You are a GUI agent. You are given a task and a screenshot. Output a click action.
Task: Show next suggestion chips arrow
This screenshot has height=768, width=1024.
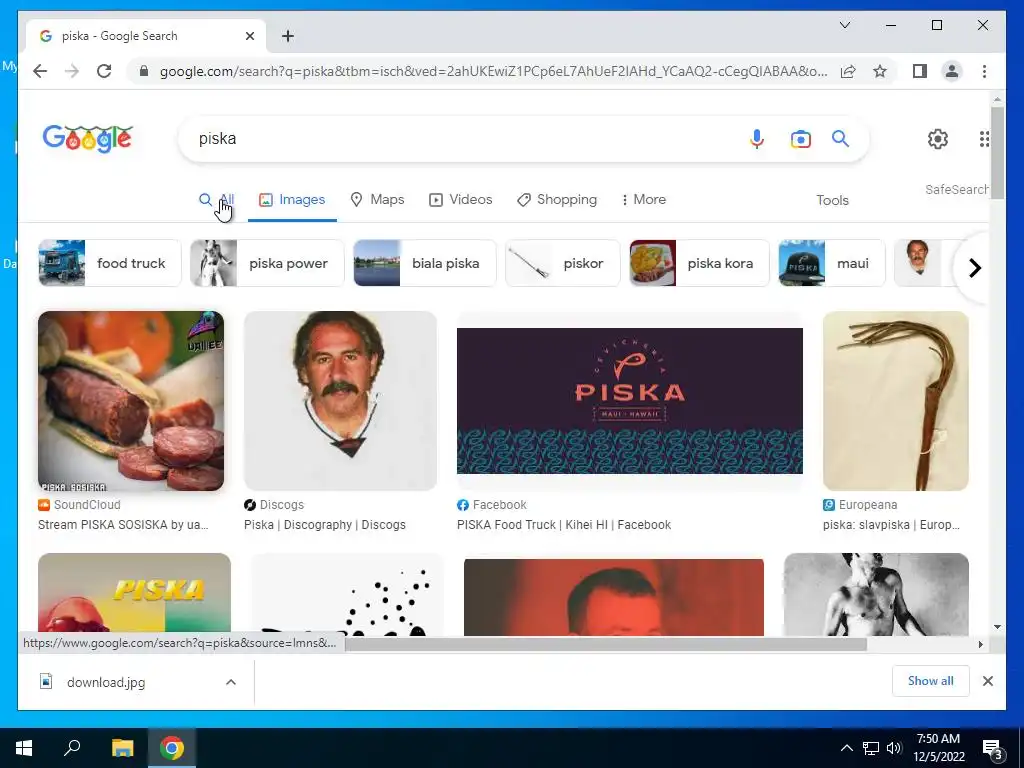pos(974,268)
